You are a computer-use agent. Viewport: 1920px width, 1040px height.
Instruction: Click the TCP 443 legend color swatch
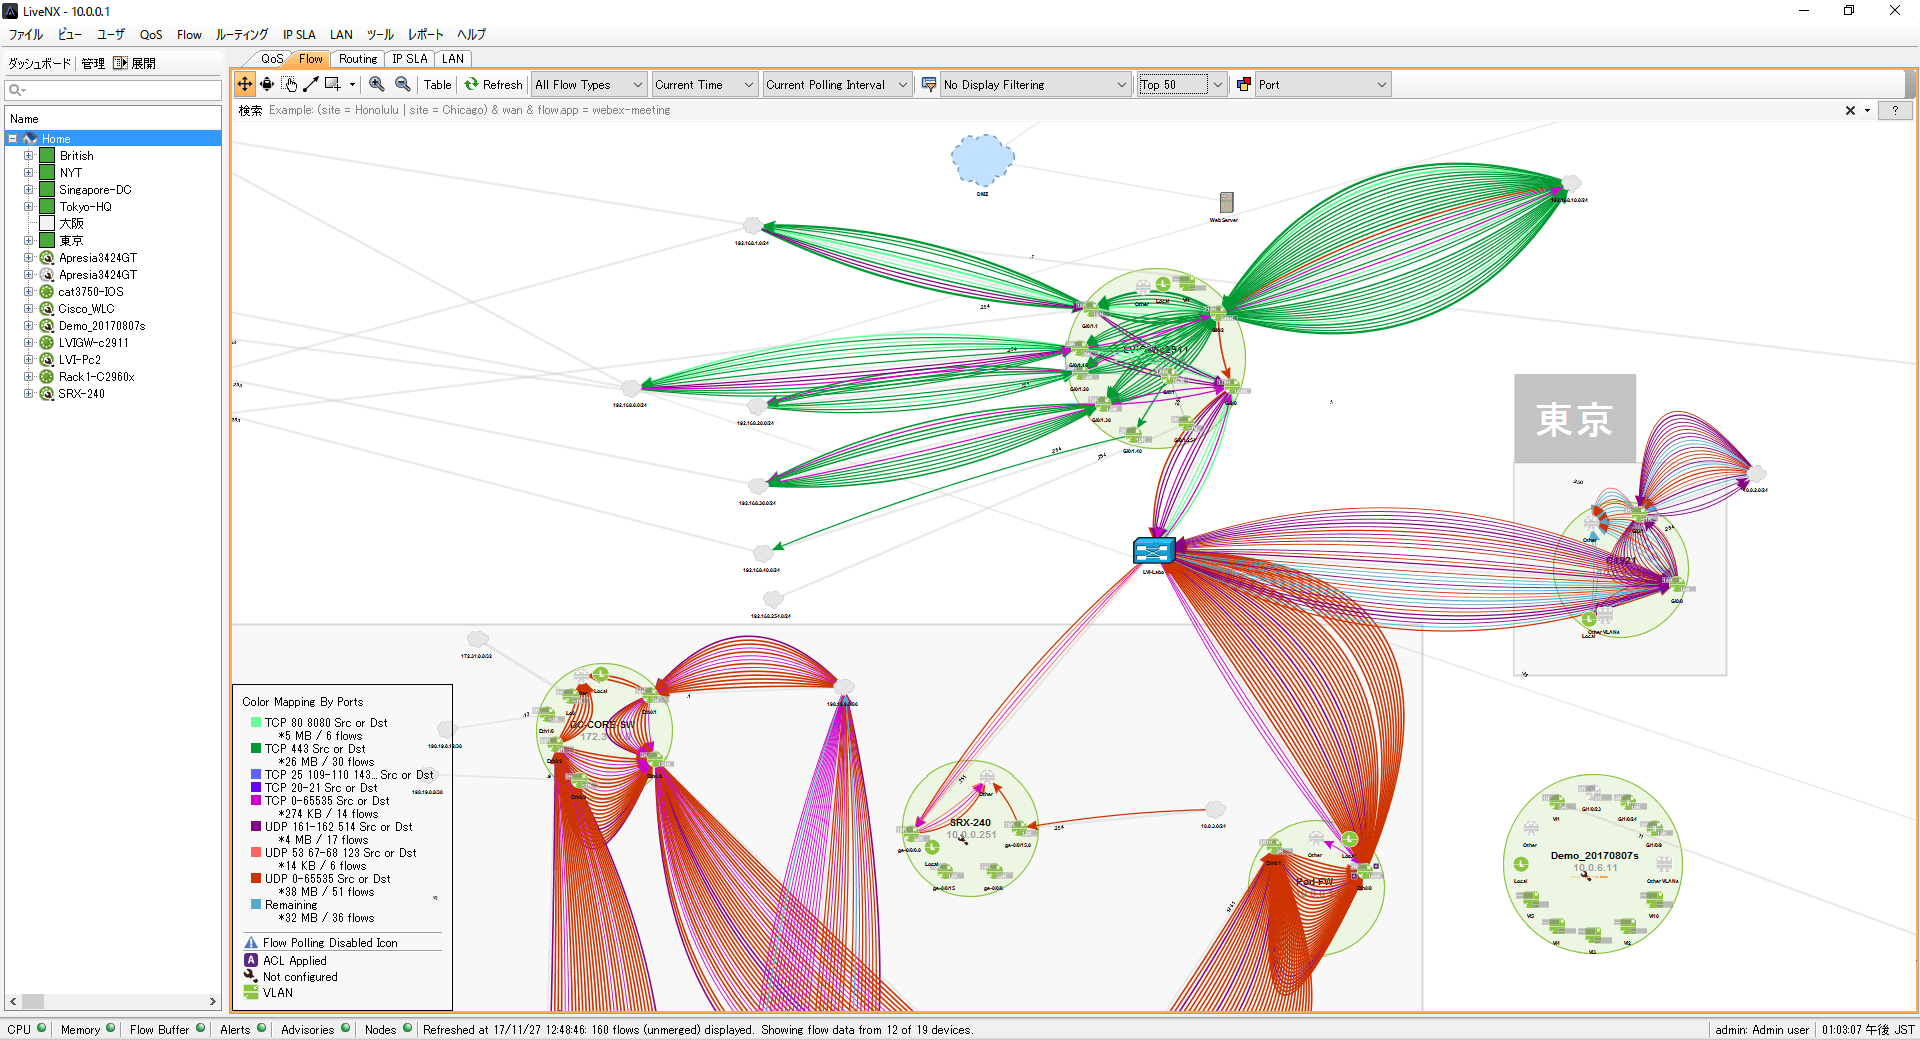coord(256,748)
